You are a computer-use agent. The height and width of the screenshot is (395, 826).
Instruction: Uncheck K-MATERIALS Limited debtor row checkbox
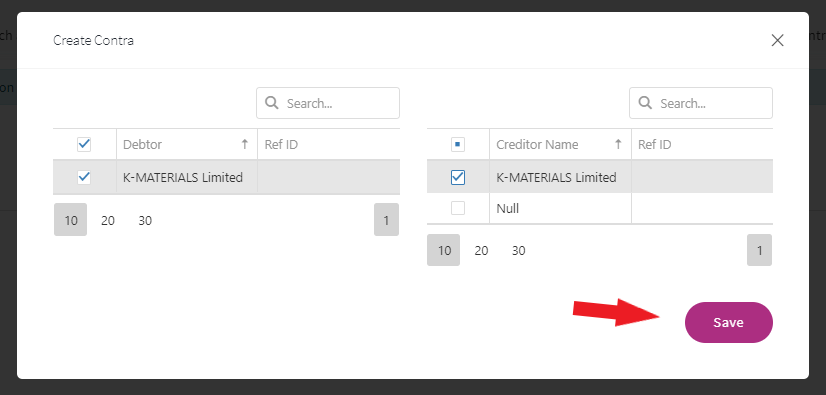tap(84, 177)
